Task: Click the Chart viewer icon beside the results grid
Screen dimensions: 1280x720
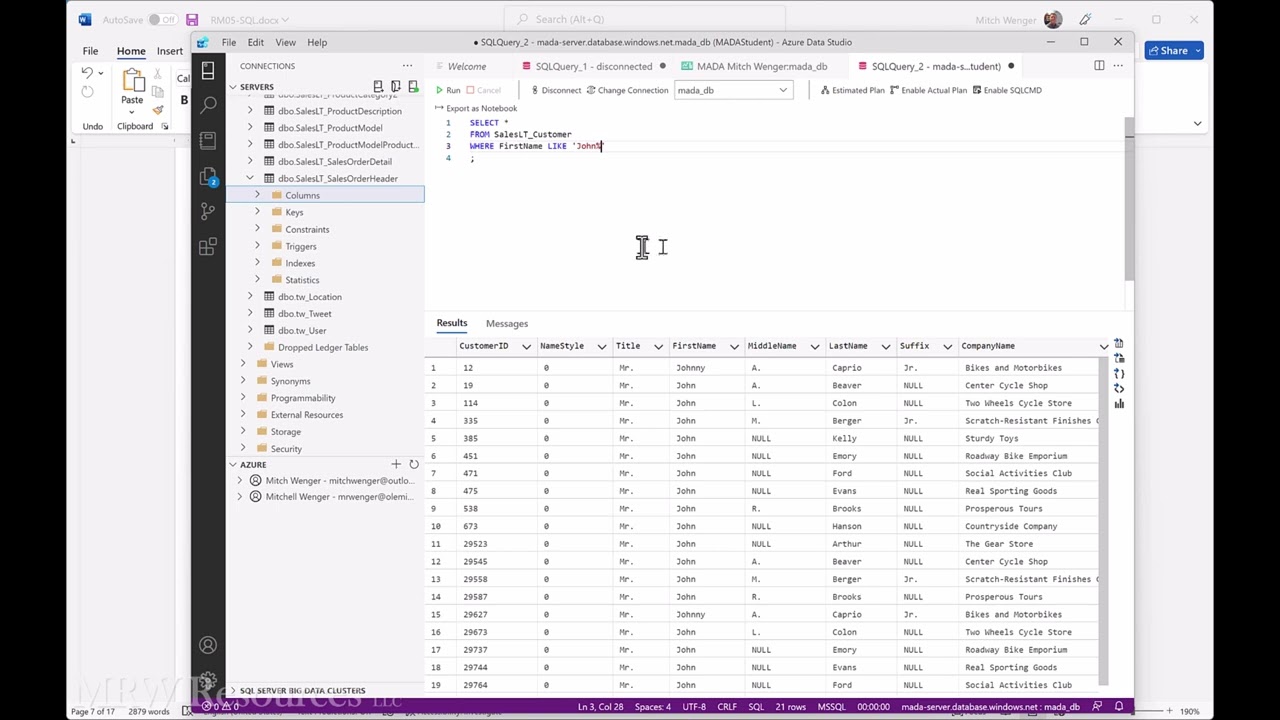Action: click(x=1119, y=404)
